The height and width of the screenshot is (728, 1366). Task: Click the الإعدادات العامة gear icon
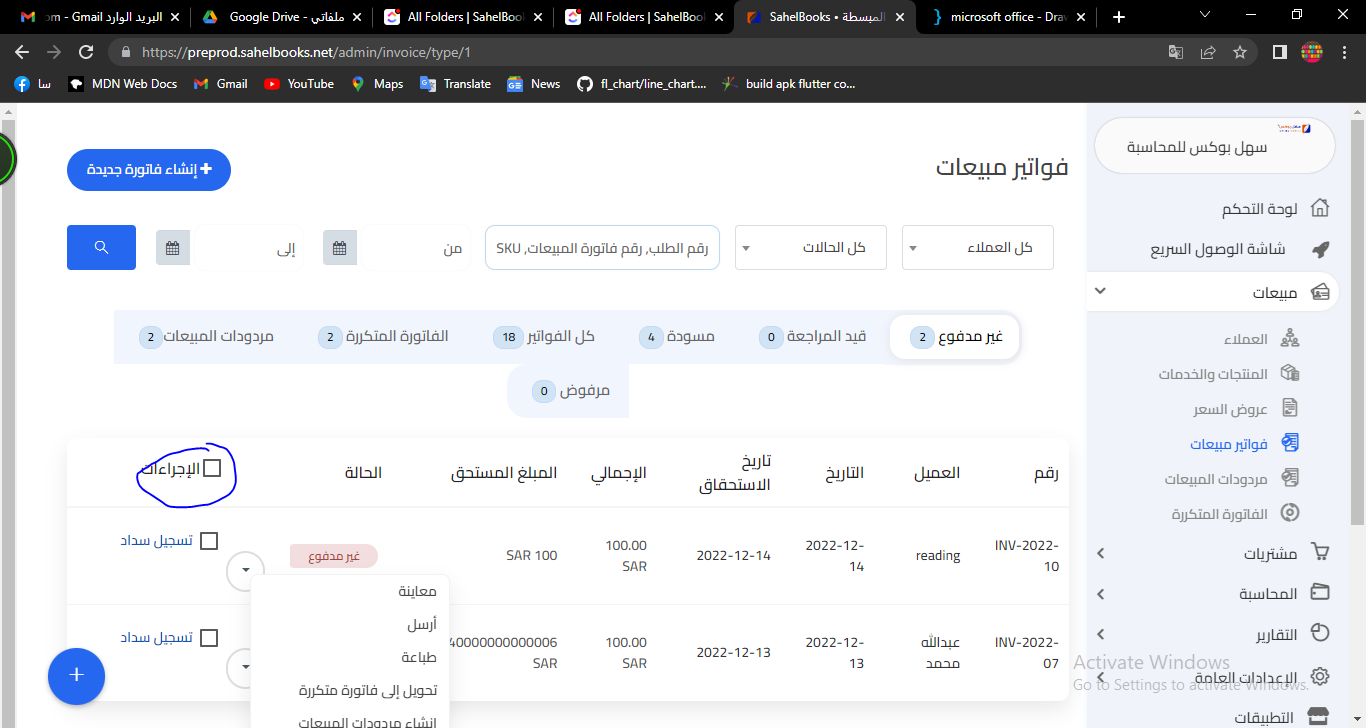pos(1320,677)
